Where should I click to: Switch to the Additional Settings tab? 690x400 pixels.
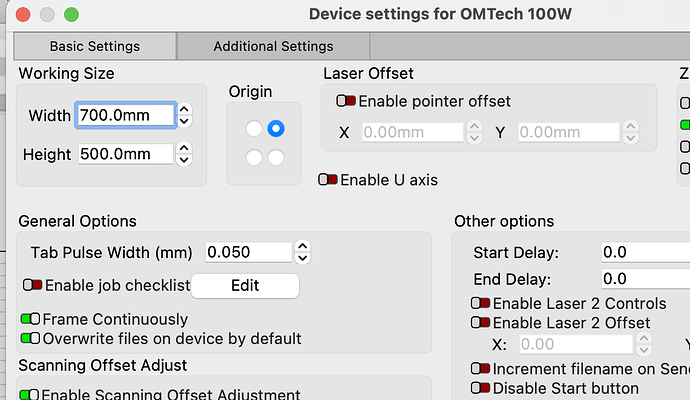(273, 46)
